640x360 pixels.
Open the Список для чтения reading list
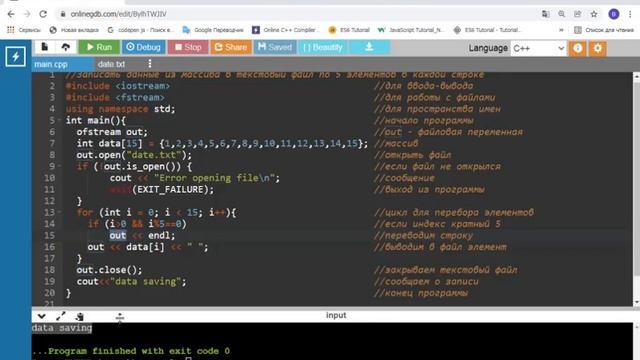(604, 30)
